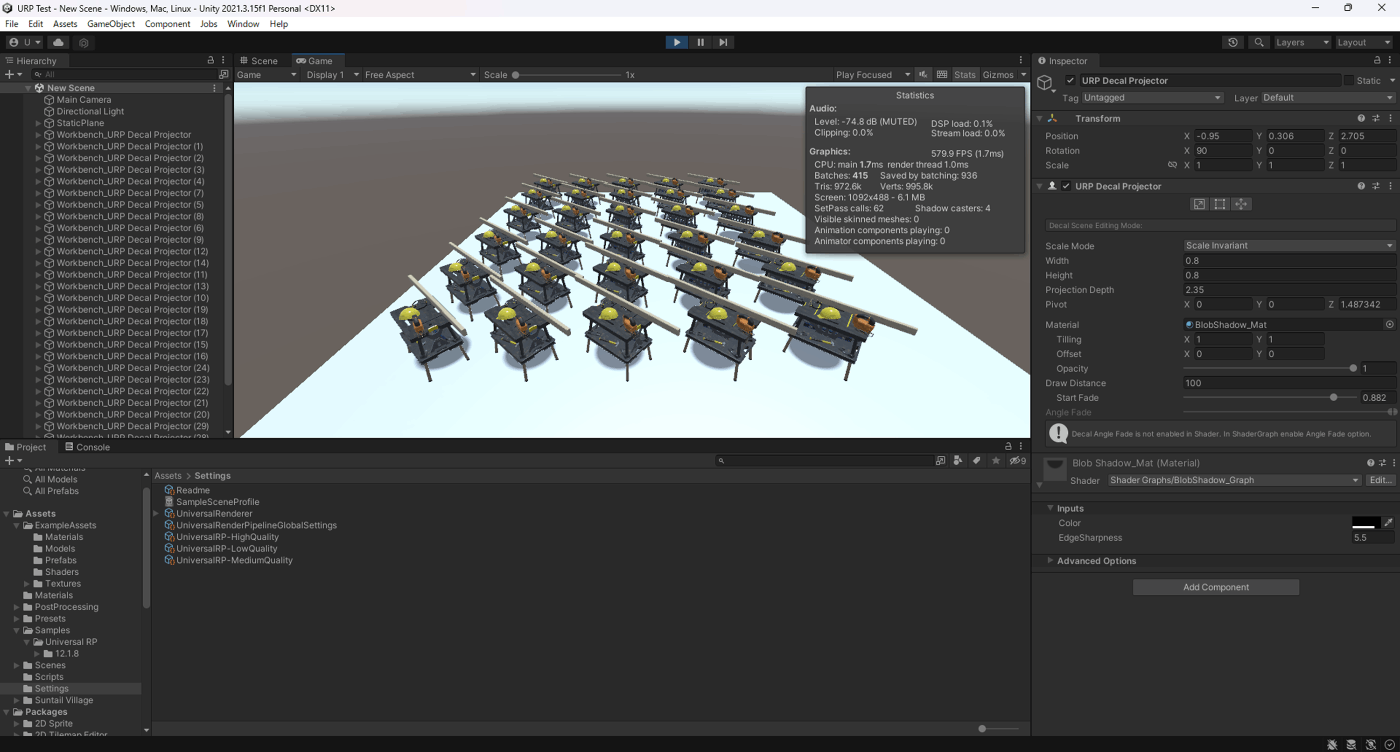Open the Scale Mode dropdown
The image size is (1400, 752).
[1289, 246]
